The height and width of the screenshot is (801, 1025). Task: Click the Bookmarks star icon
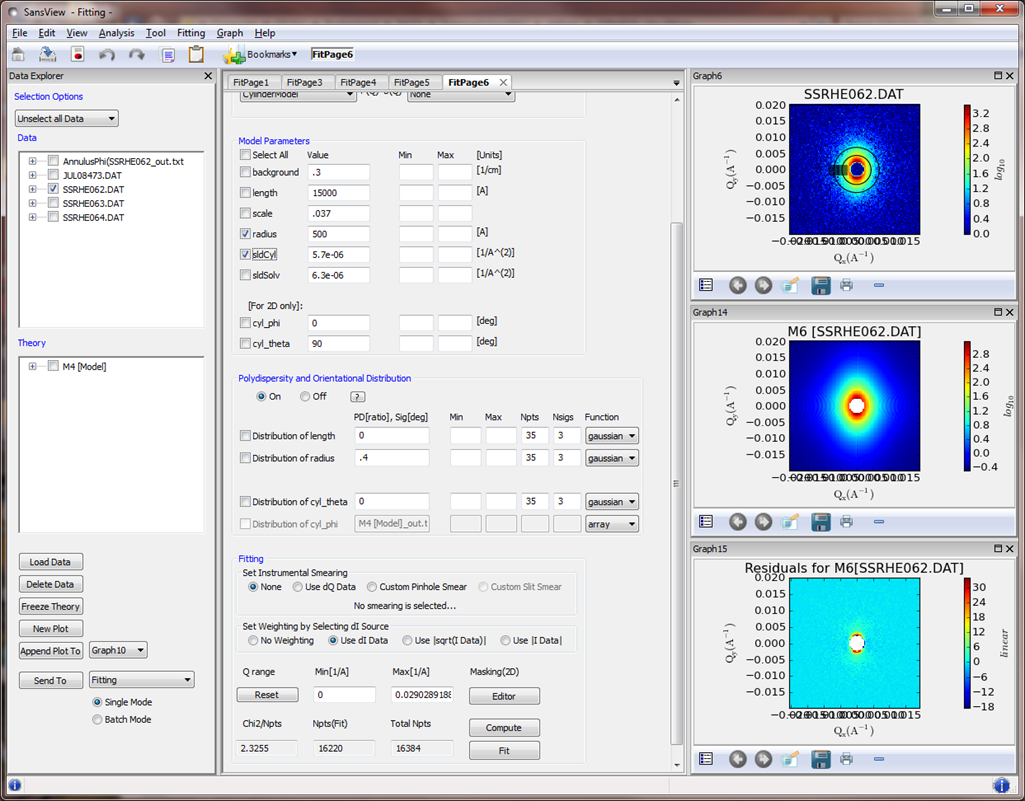233,55
